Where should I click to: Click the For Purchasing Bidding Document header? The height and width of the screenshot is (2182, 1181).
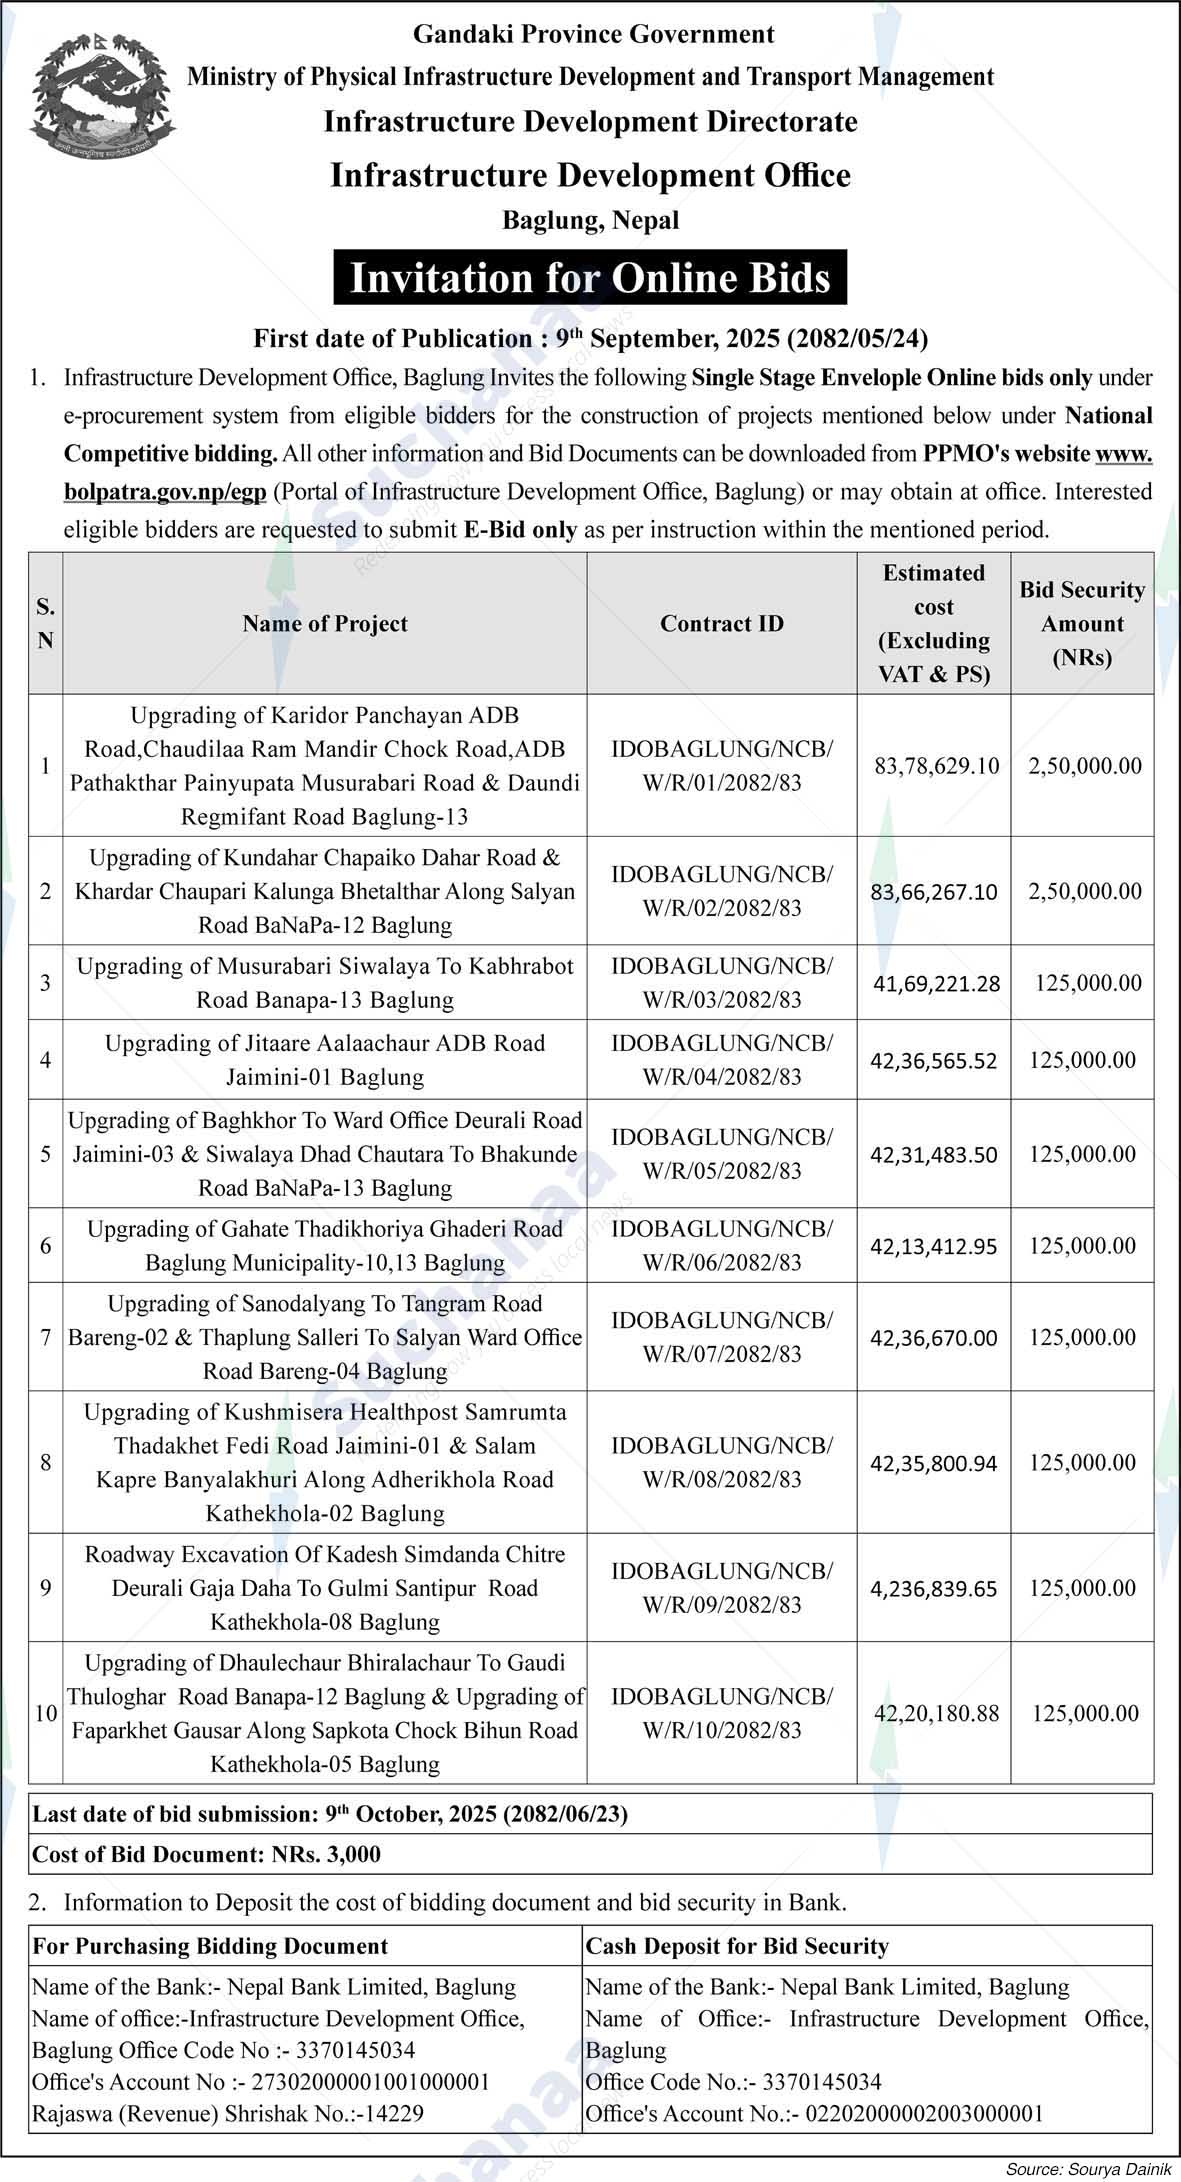(x=210, y=1946)
